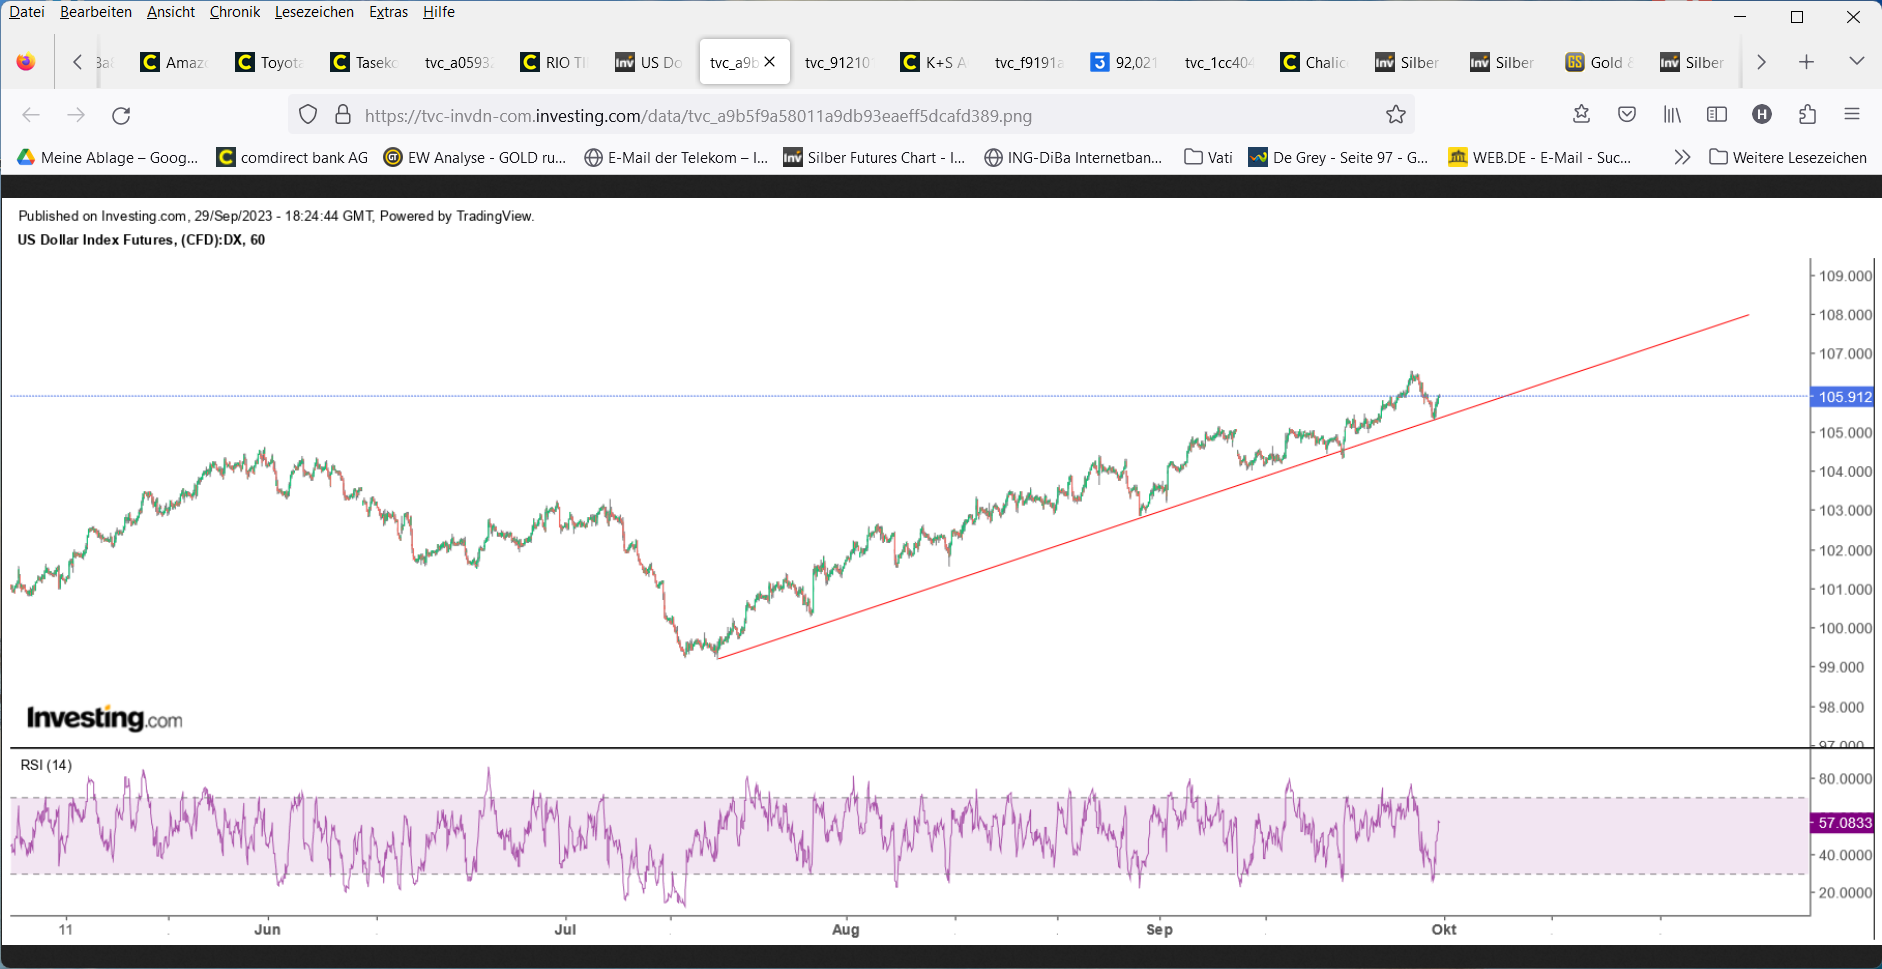Open a new tab with plus button

click(1806, 62)
